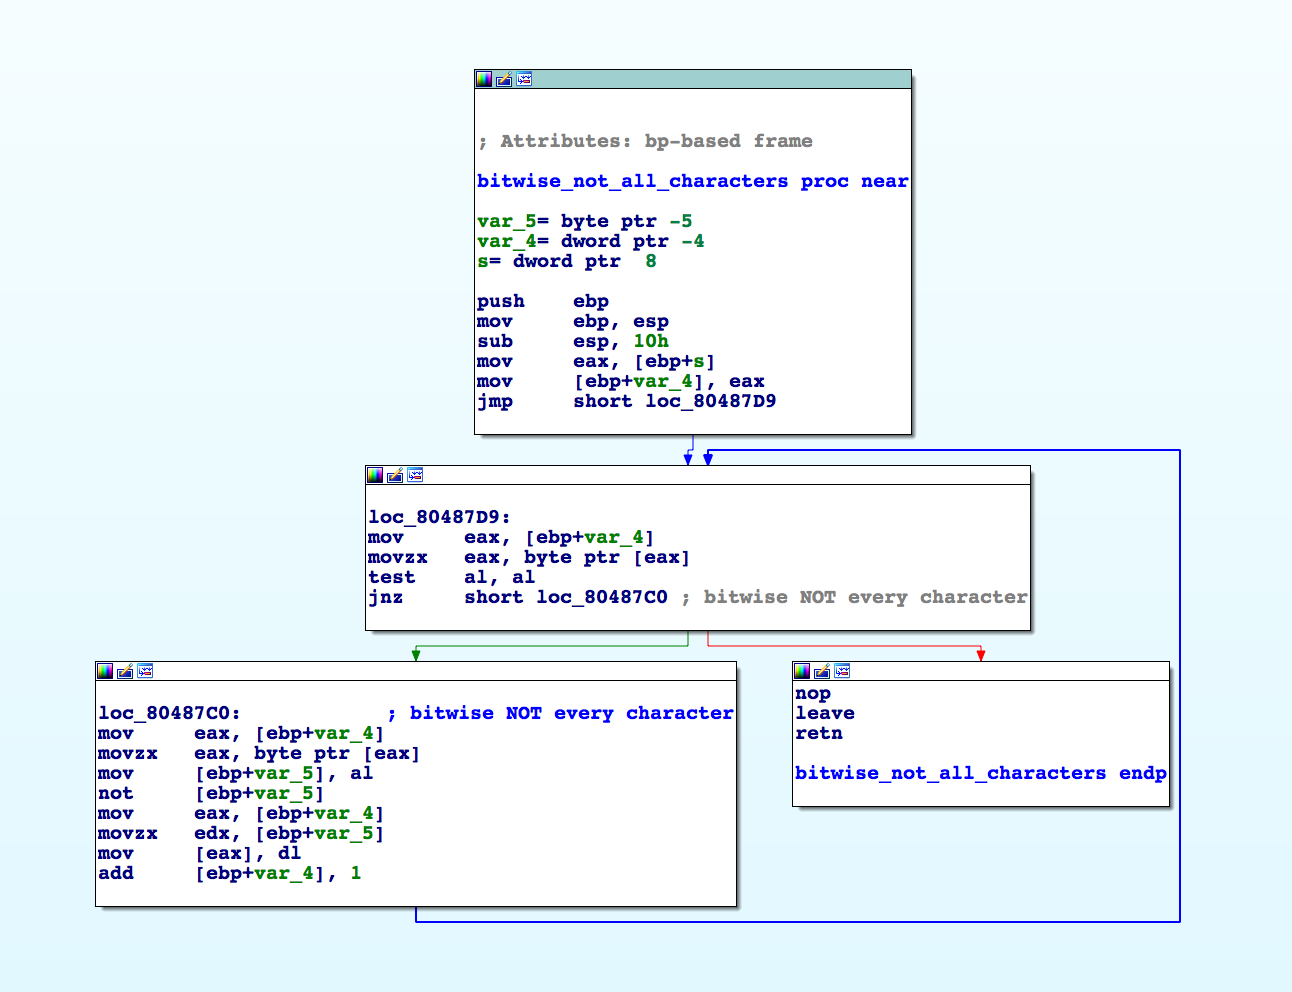Click pencil edit icon on loc_80487C0 block
Screen dimensions: 1292x992
[125, 671]
